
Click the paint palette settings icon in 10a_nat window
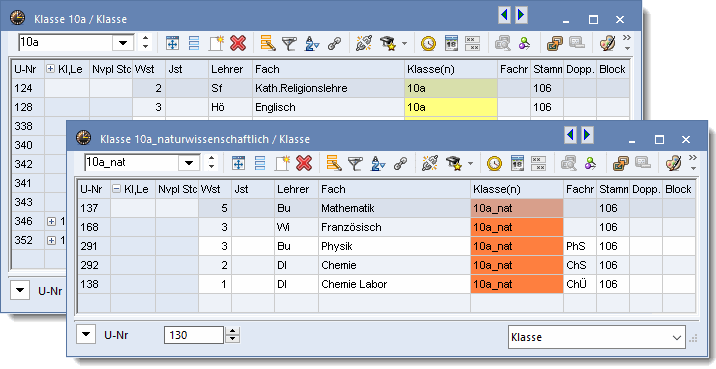(673, 163)
